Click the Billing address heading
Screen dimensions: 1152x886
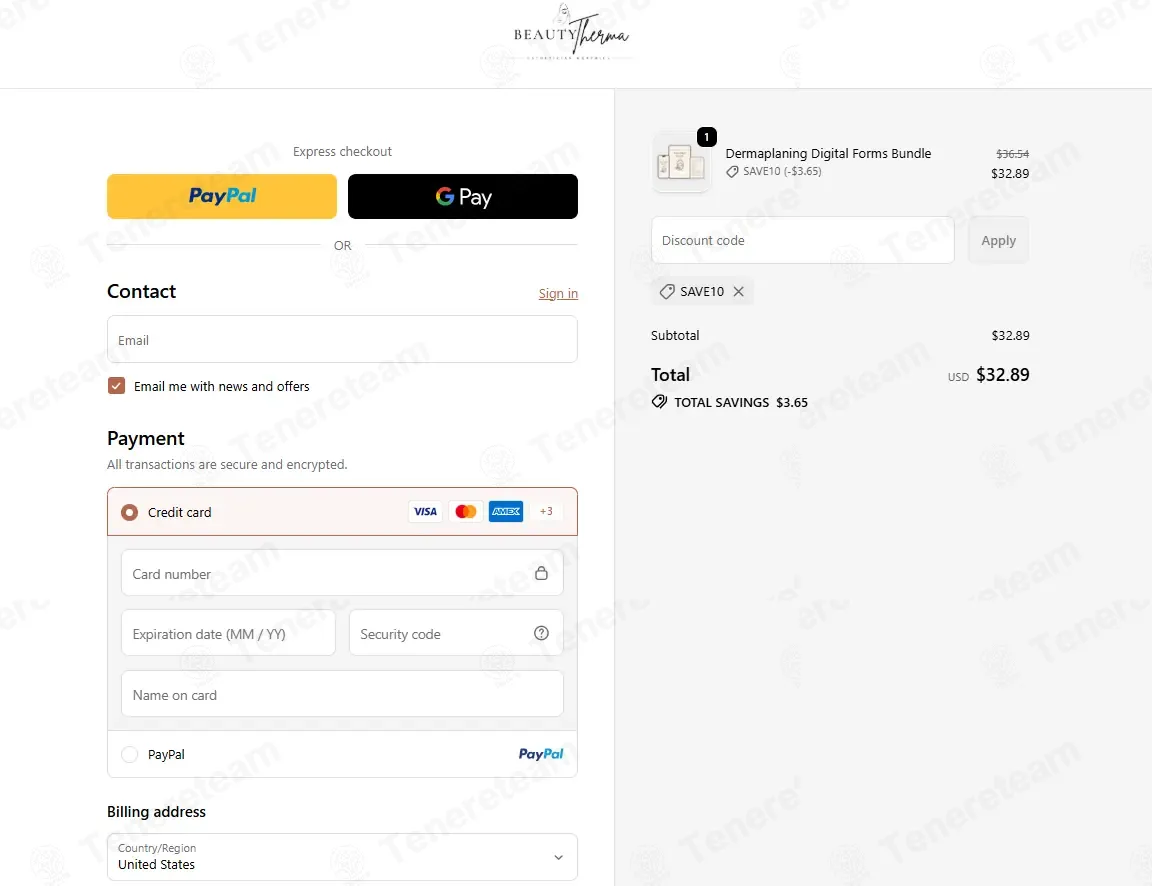[x=156, y=812]
